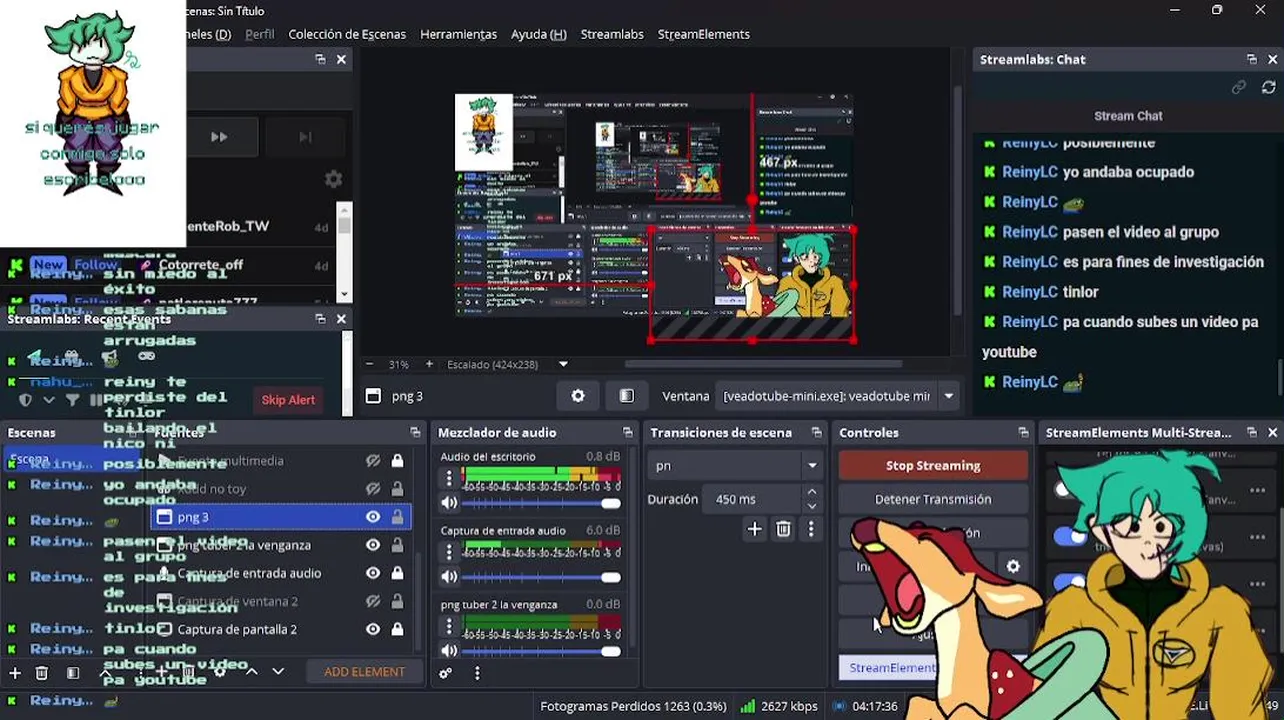
Task: Open scene filters icon in Escenas panel
Action: point(73,673)
